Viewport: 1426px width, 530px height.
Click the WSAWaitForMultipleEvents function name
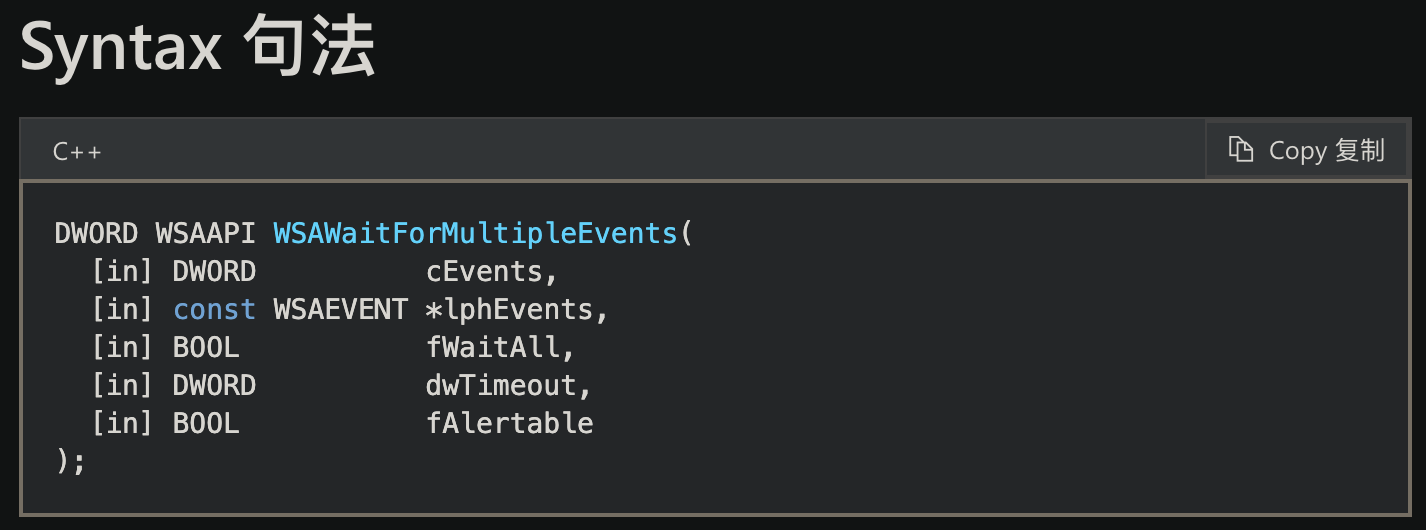coord(475,234)
